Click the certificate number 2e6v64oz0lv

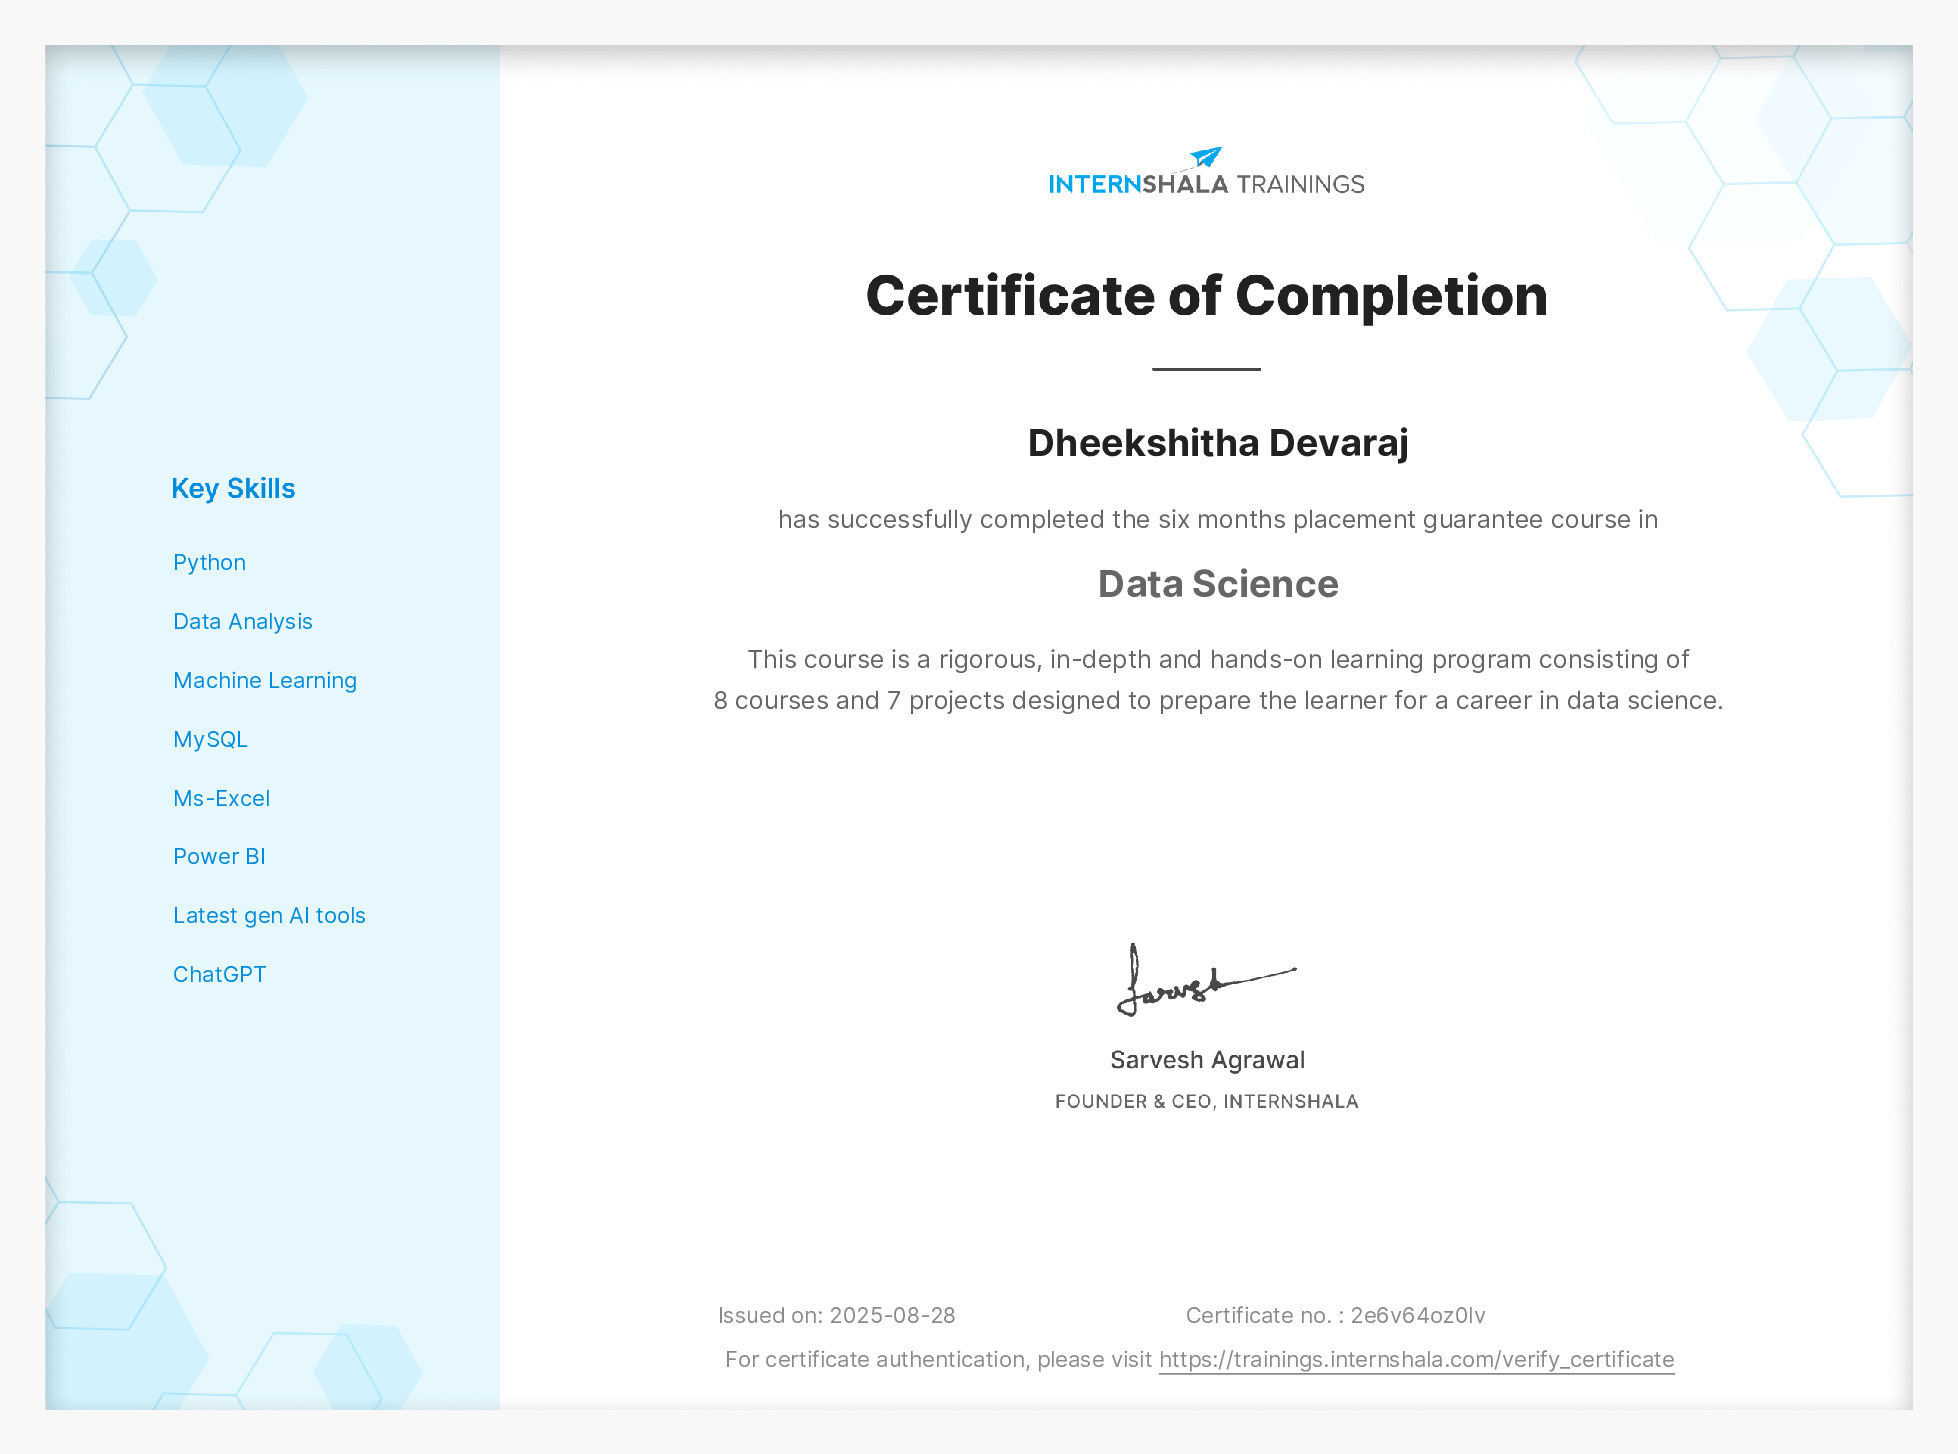[x=1417, y=1315]
